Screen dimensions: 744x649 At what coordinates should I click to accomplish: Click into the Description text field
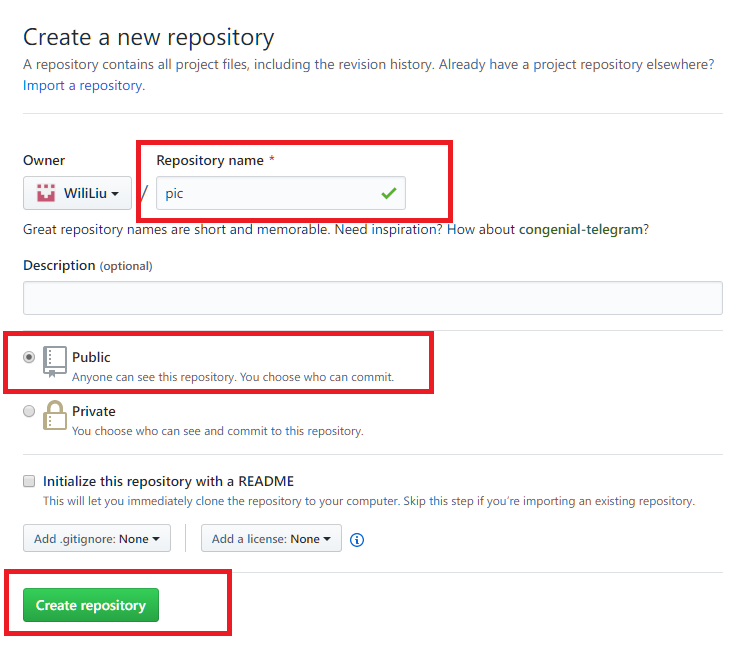click(373, 298)
